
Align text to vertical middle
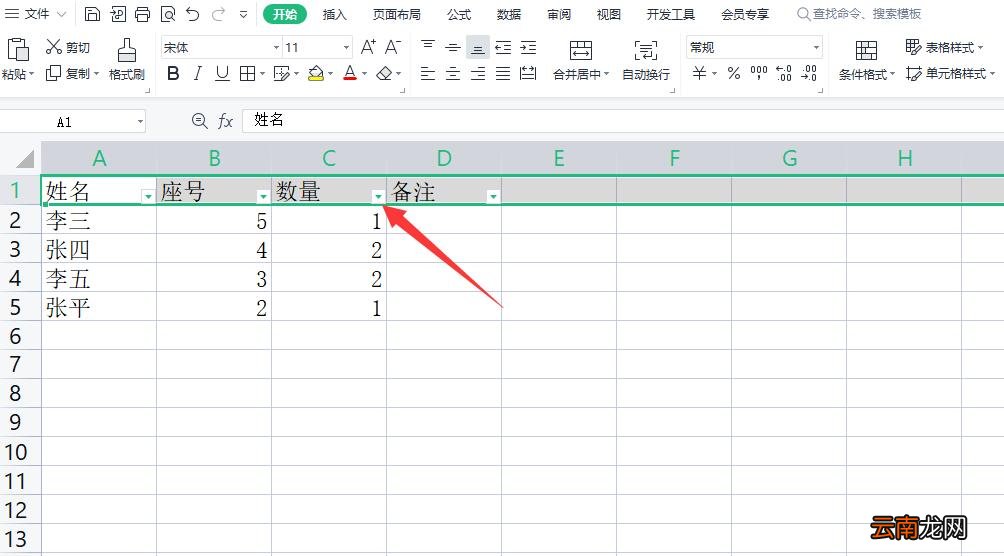[453, 47]
